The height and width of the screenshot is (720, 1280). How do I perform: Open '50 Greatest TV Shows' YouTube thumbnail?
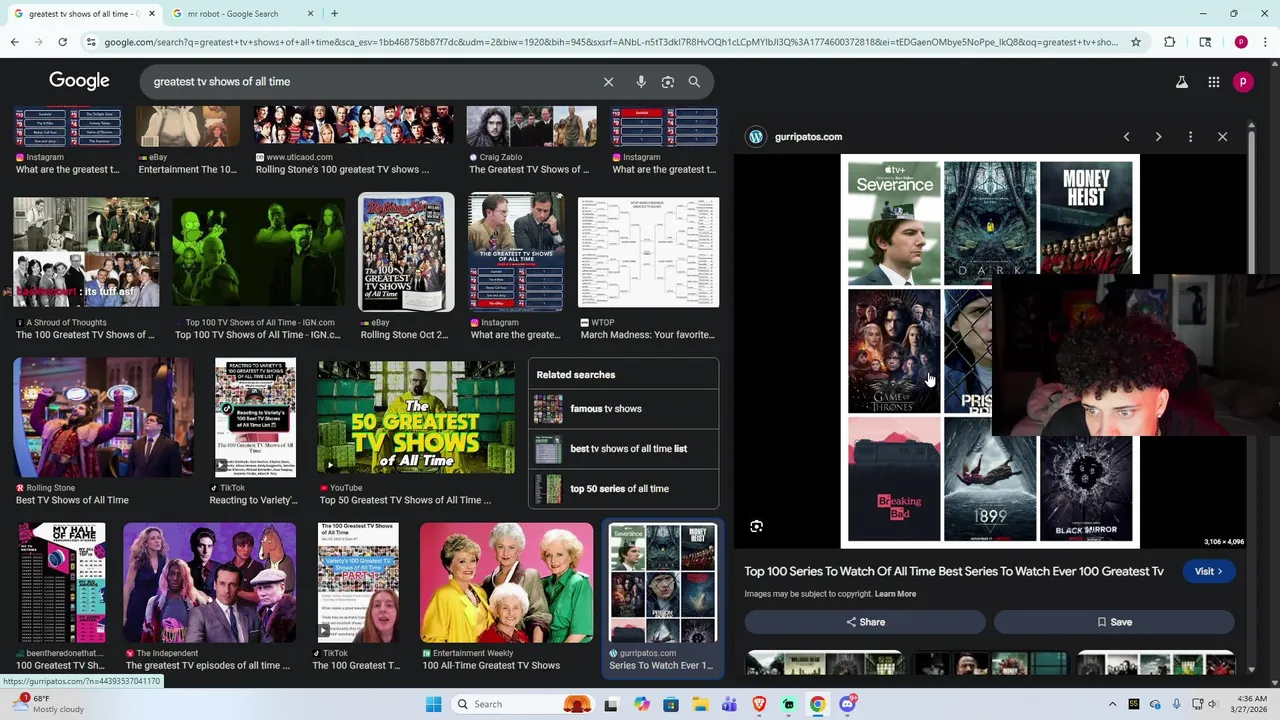416,416
